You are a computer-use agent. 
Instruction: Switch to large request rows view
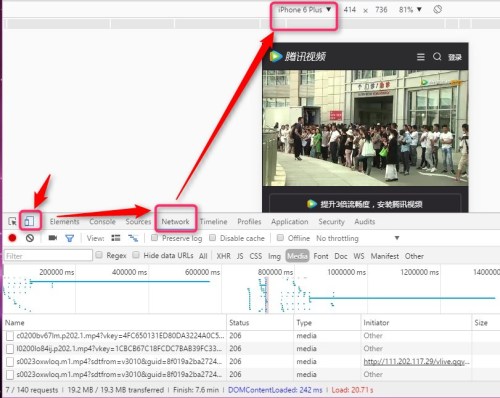[x=116, y=238]
